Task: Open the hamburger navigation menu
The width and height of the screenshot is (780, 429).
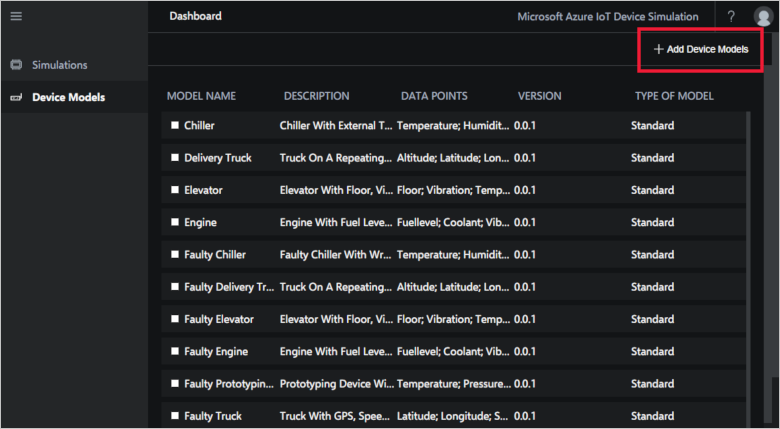Action: click(16, 16)
